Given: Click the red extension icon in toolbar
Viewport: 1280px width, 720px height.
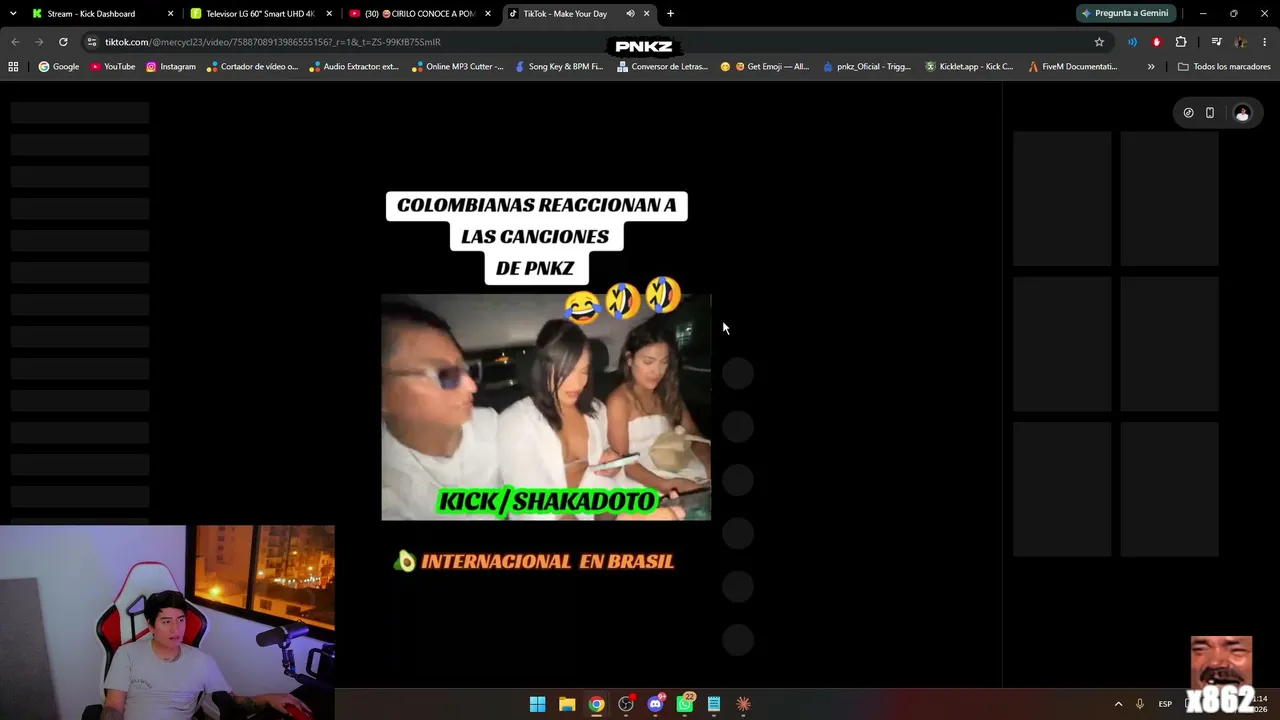Looking at the screenshot, I should pos(1157,42).
